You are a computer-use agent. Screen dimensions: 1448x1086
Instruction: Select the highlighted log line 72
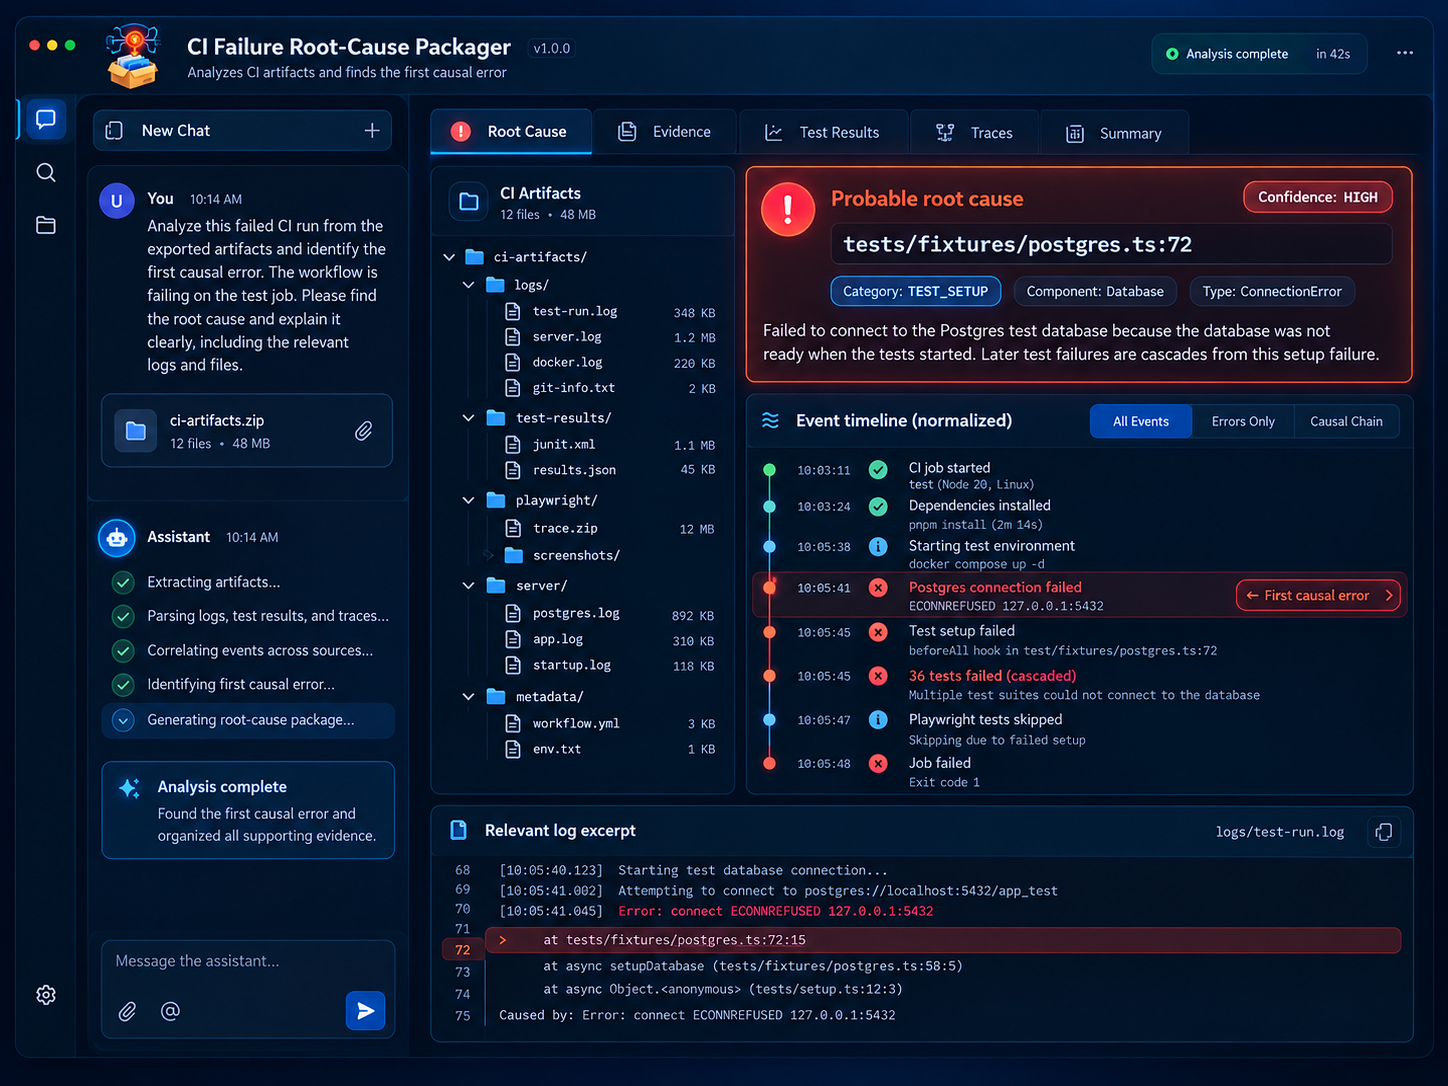(942, 940)
